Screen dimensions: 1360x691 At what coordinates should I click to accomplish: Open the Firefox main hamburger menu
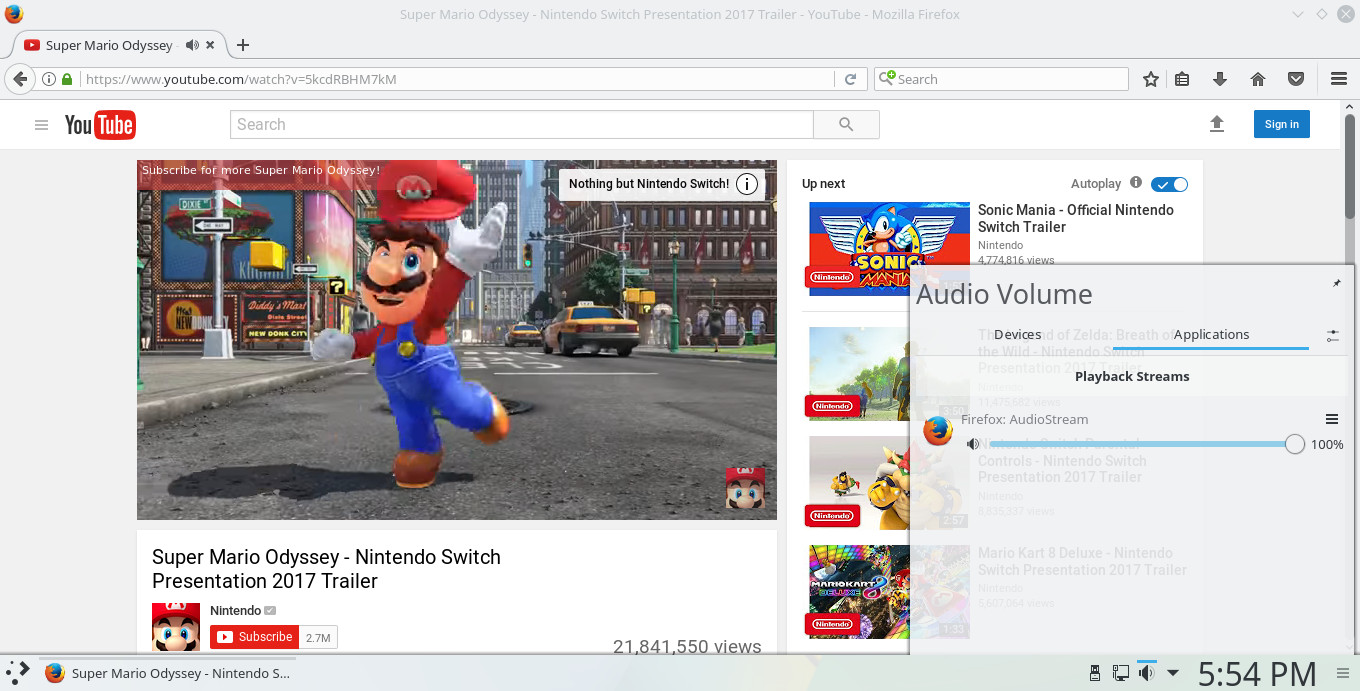(1339, 79)
